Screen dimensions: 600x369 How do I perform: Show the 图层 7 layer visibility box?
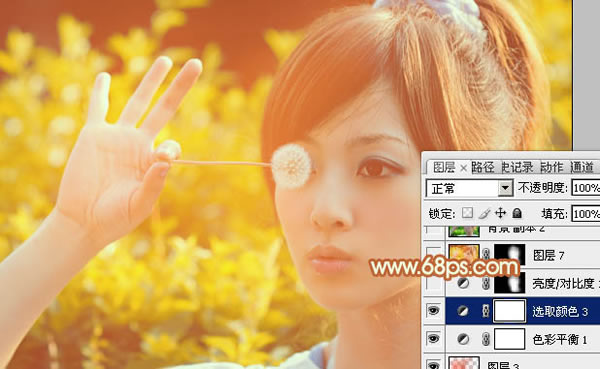coord(434,254)
